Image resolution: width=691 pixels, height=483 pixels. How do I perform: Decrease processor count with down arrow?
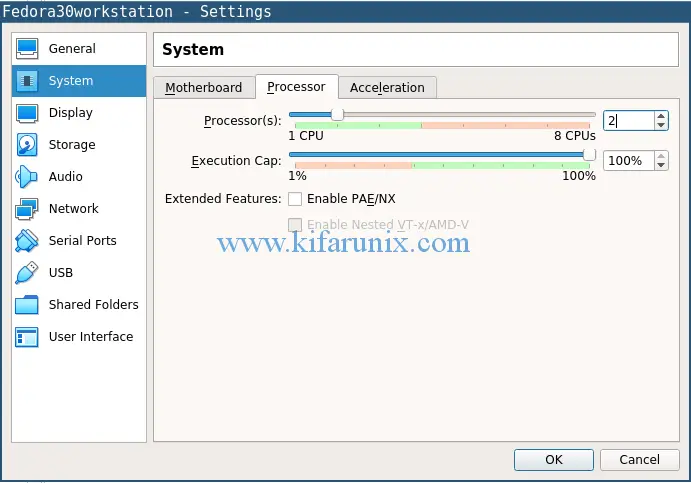click(x=661, y=125)
